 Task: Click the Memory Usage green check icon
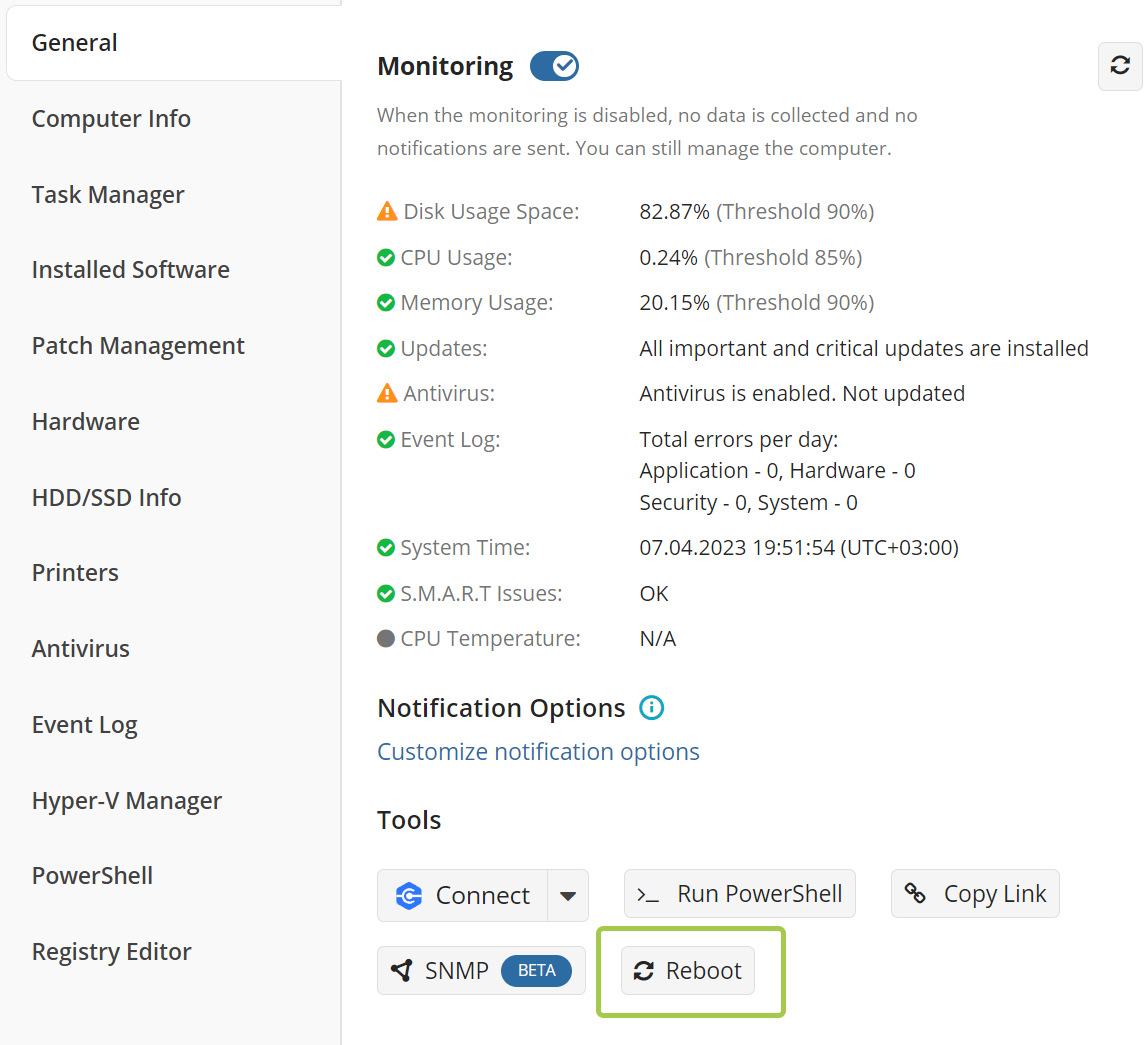click(386, 302)
